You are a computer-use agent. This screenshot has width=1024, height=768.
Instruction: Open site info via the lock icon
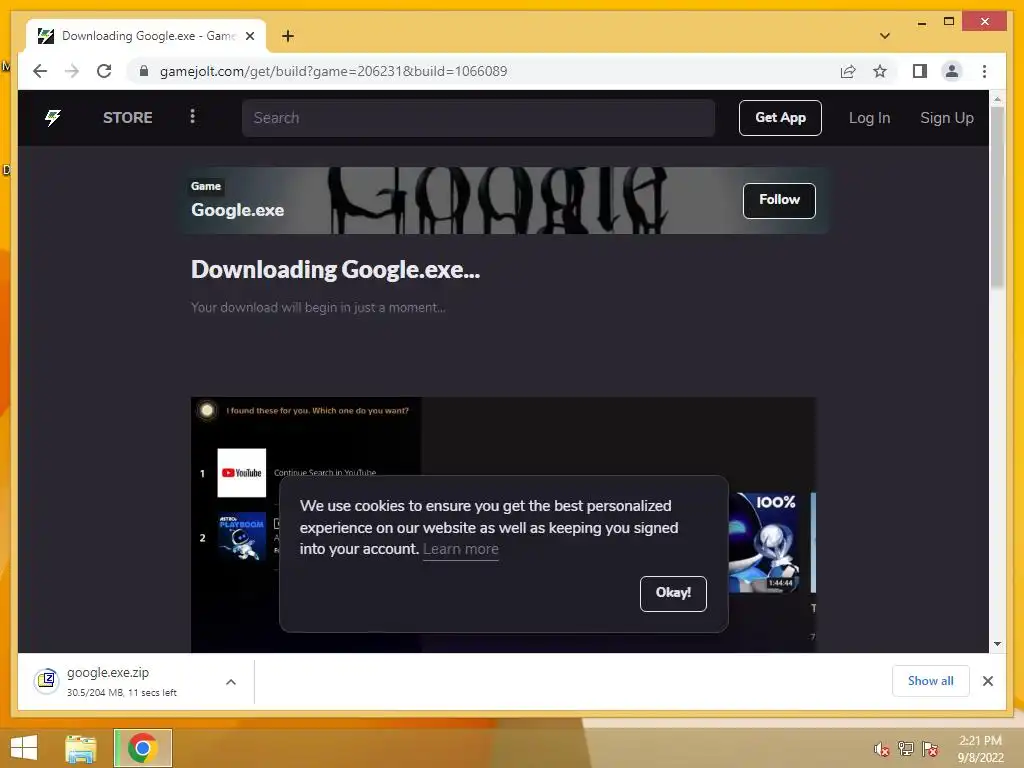coord(144,71)
